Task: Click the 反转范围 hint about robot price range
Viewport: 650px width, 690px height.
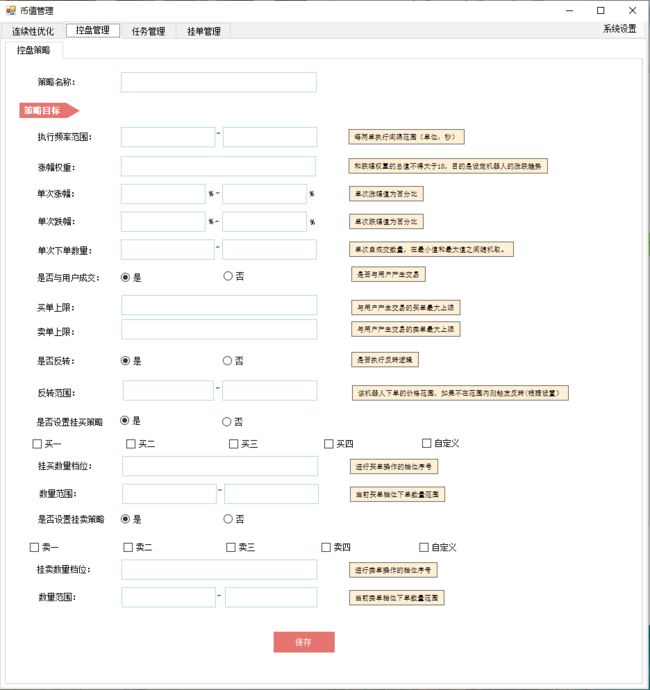Action: click(460, 393)
